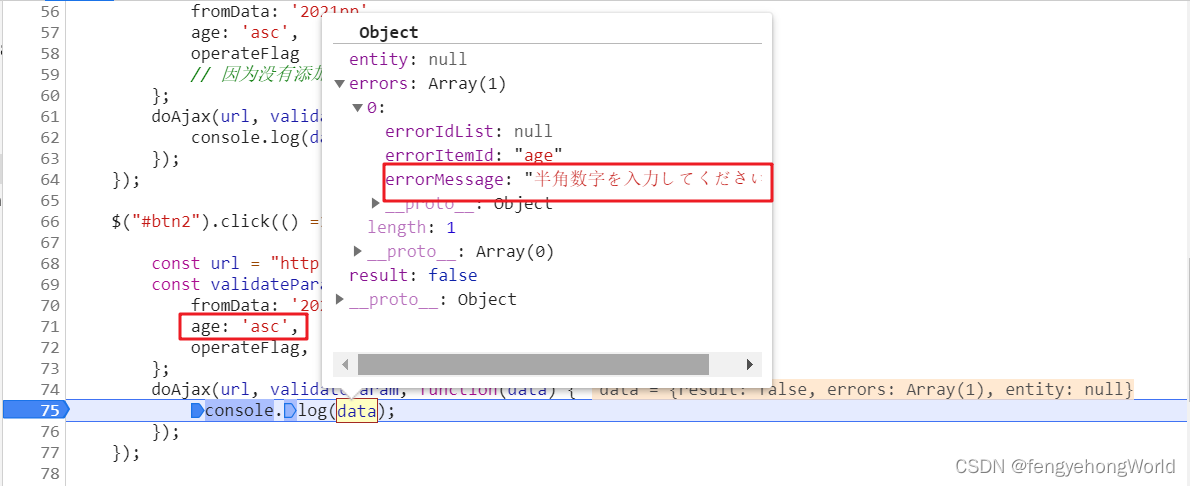Click inline data value hint on line 74
The width and height of the screenshot is (1190, 486).
coord(862,390)
